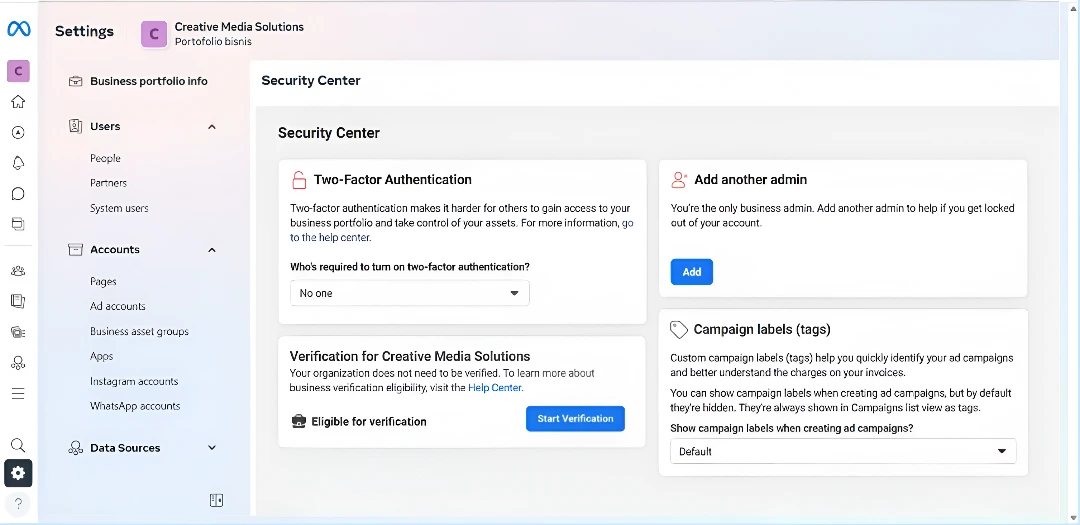Click the Users section badge icon

pyautogui.click(x=76, y=126)
